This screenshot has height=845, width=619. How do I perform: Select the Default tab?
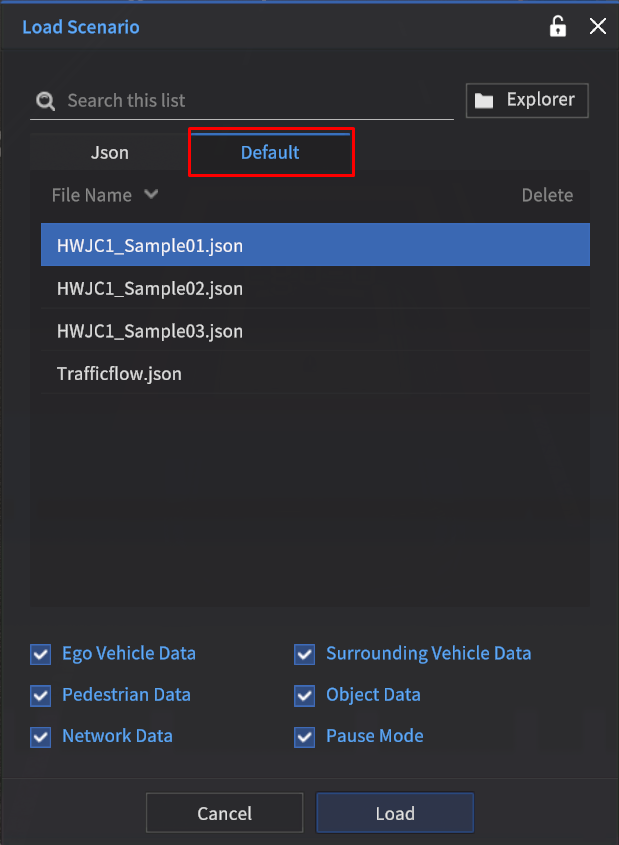click(x=270, y=153)
